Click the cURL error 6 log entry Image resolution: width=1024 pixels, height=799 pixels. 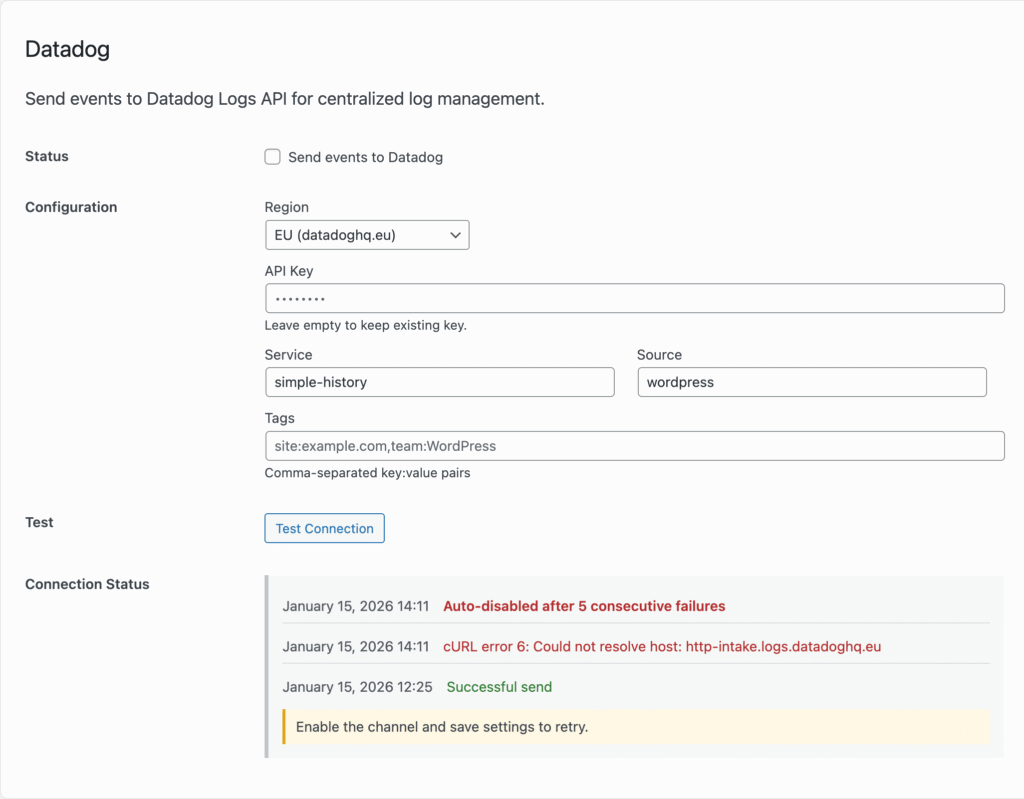point(662,647)
